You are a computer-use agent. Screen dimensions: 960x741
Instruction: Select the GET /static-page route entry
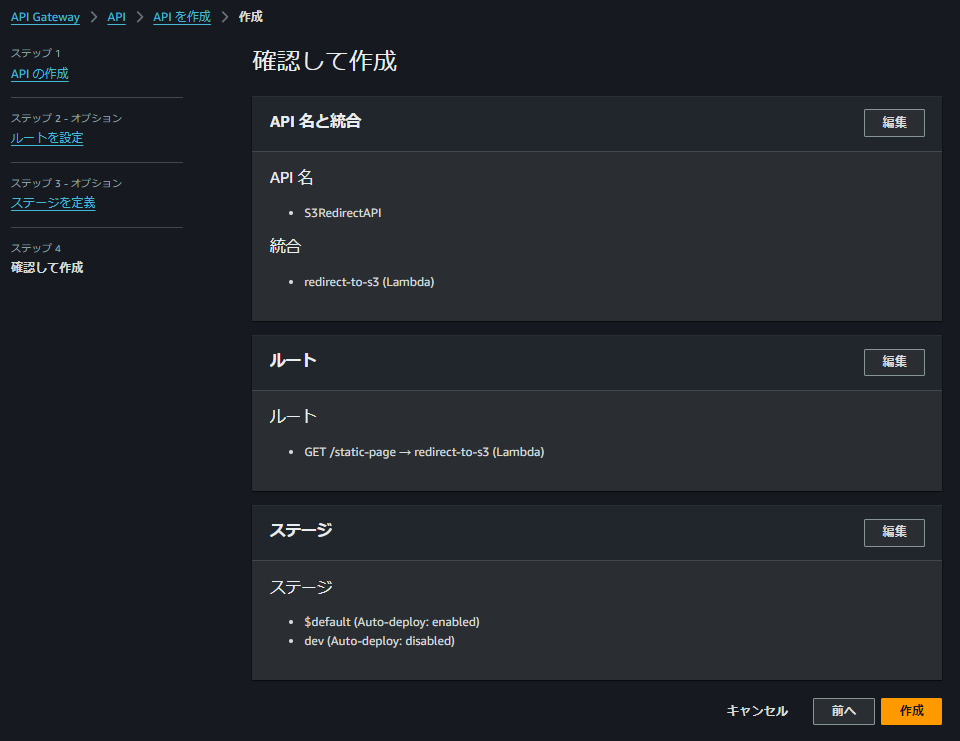(x=424, y=451)
